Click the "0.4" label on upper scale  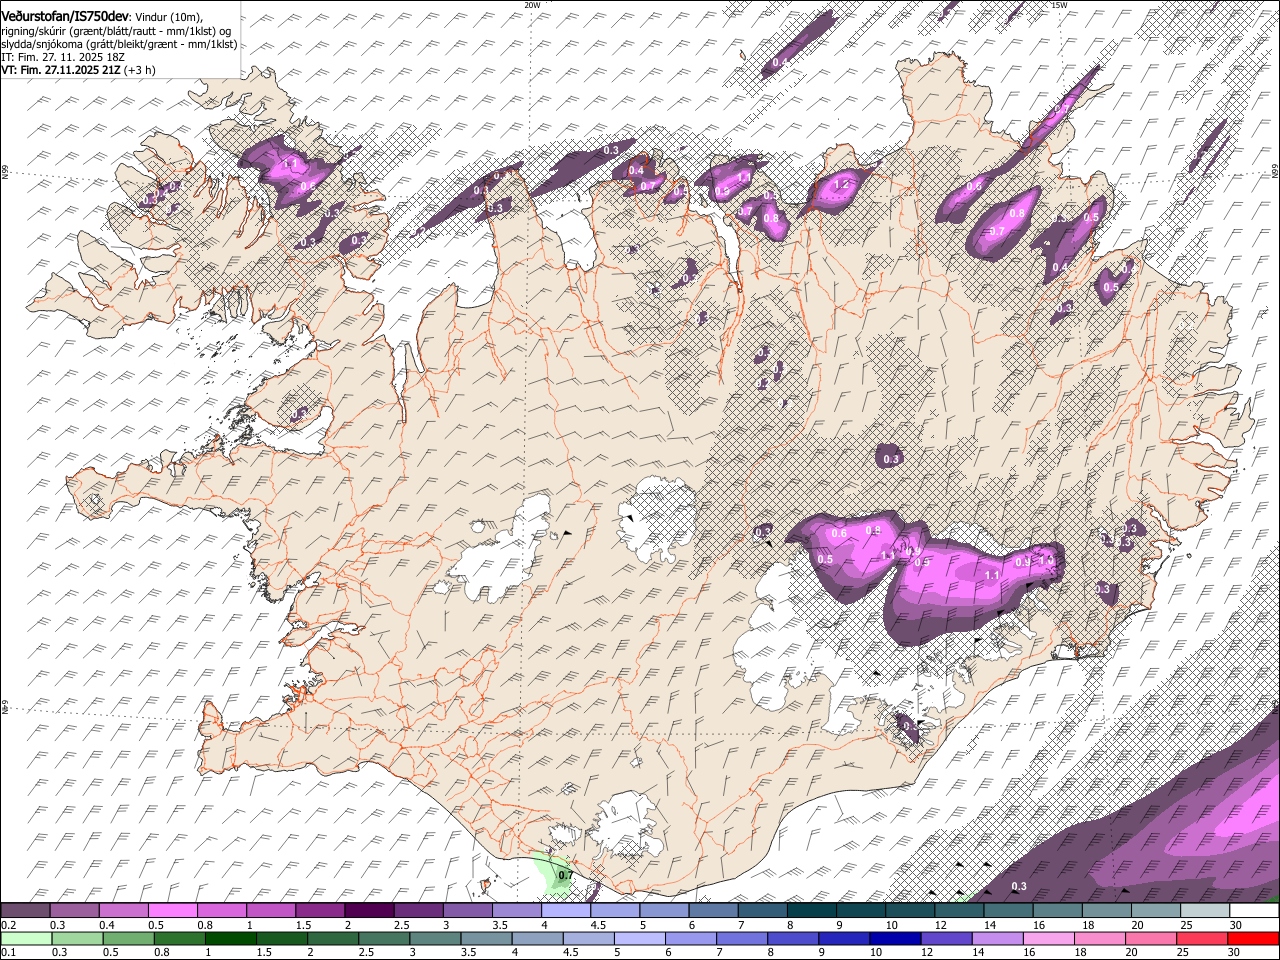(x=107, y=925)
